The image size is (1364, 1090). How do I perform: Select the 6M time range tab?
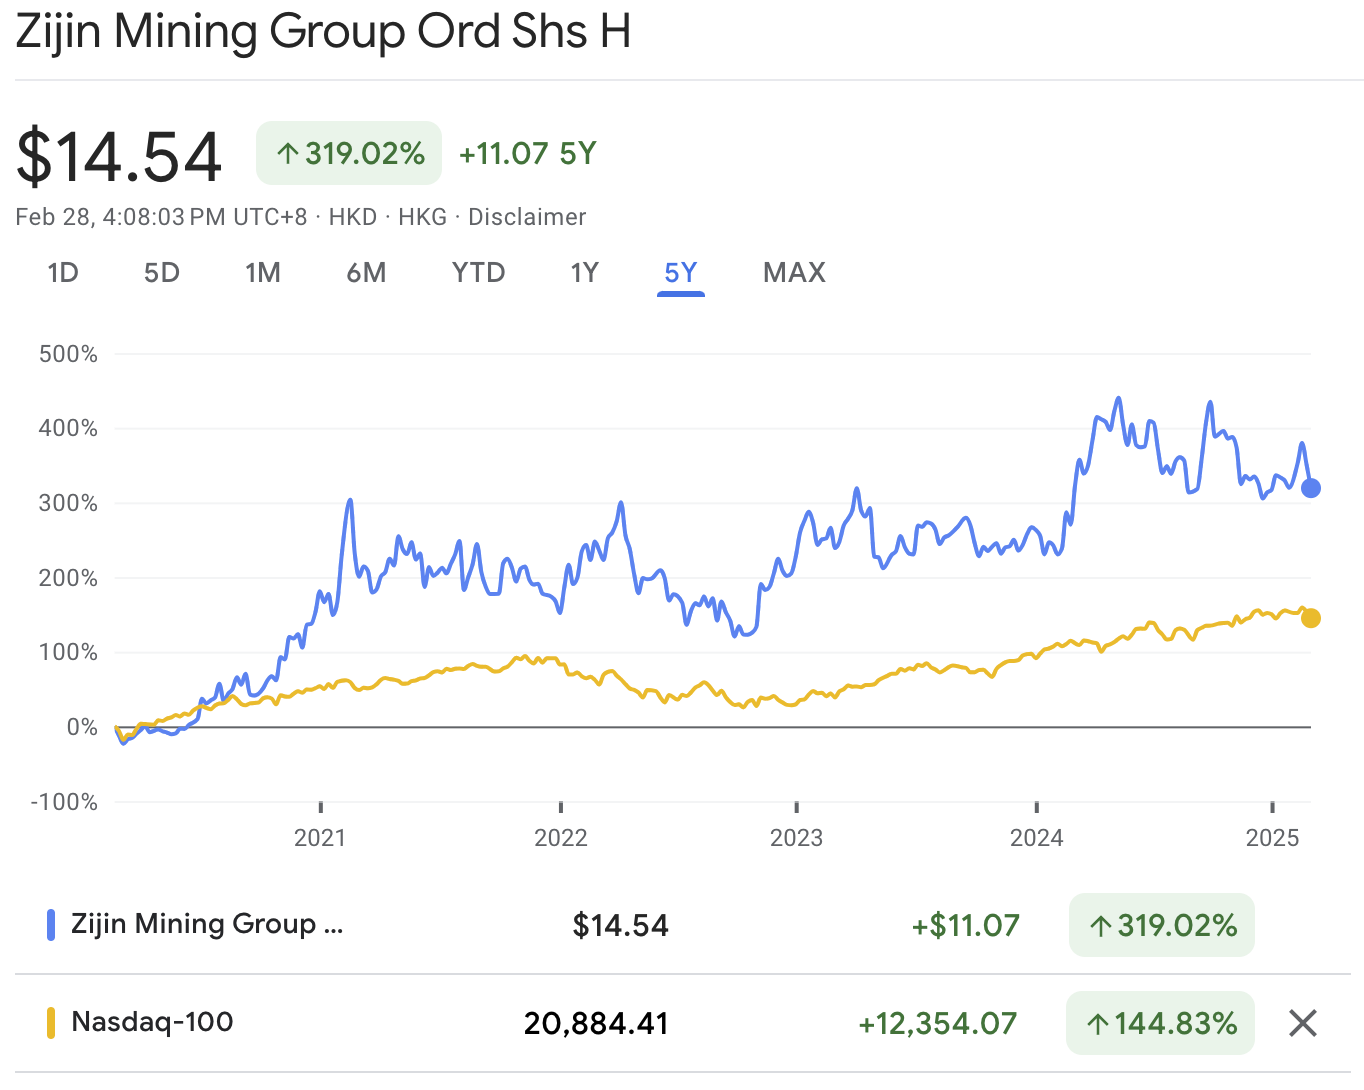pos(366,273)
